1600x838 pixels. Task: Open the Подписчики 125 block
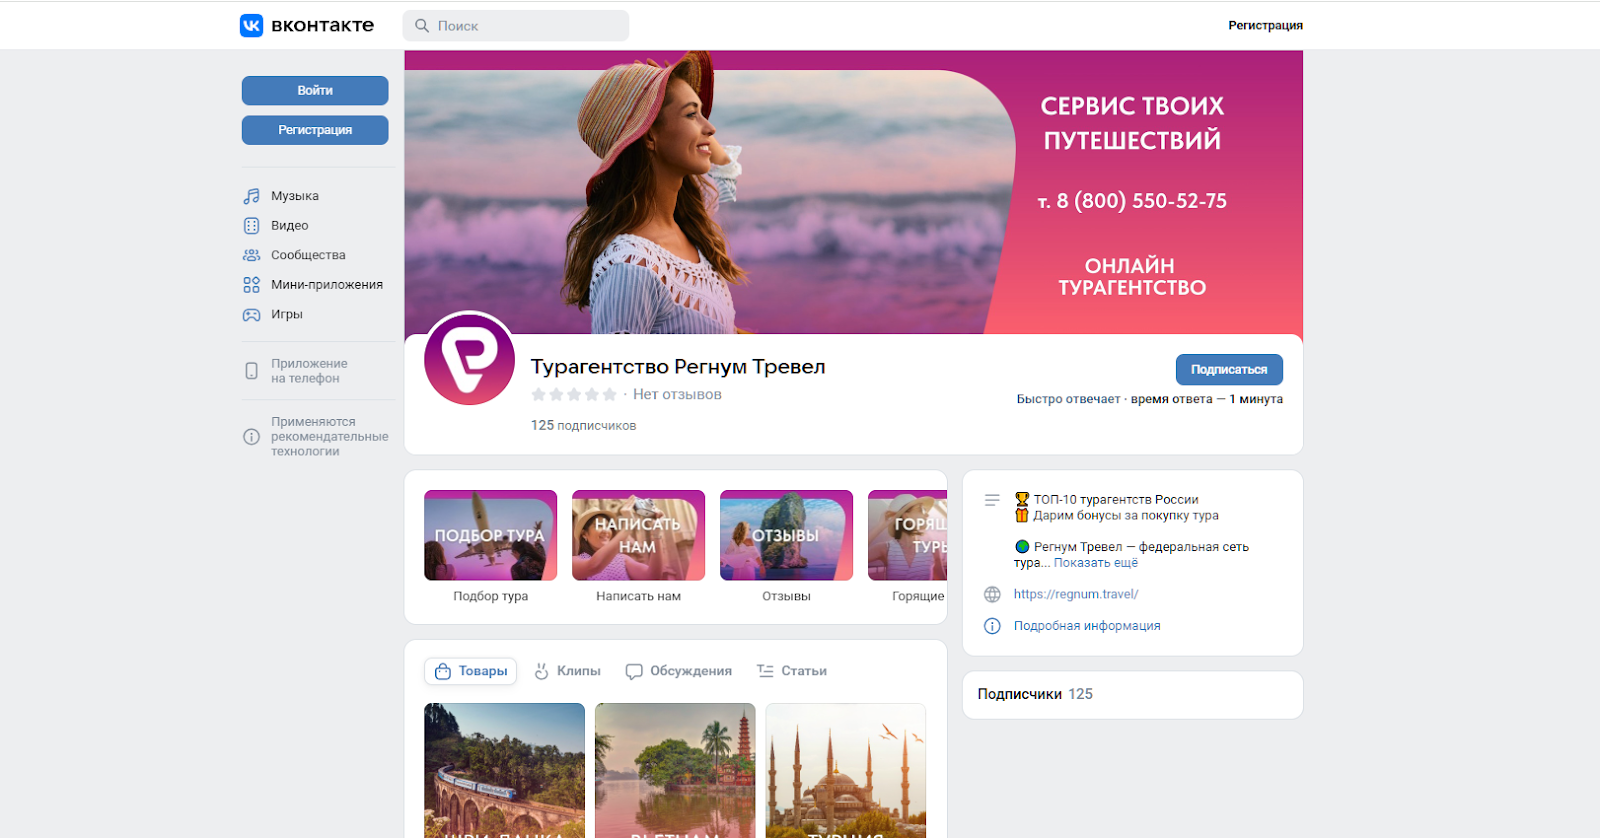click(1133, 695)
